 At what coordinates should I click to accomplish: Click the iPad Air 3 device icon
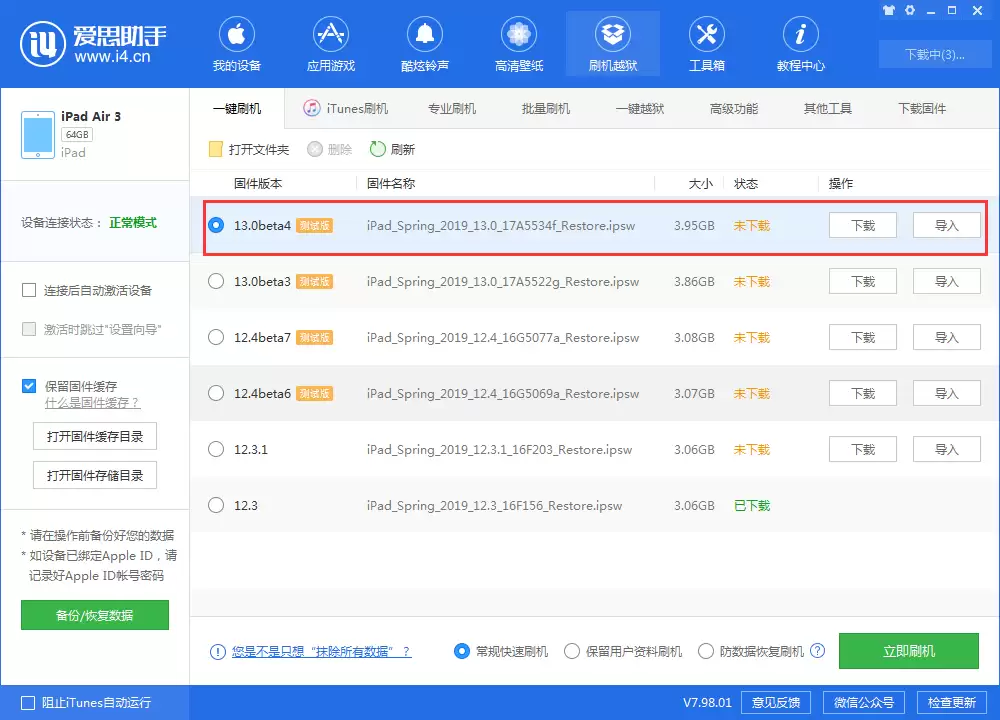click(38, 135)
